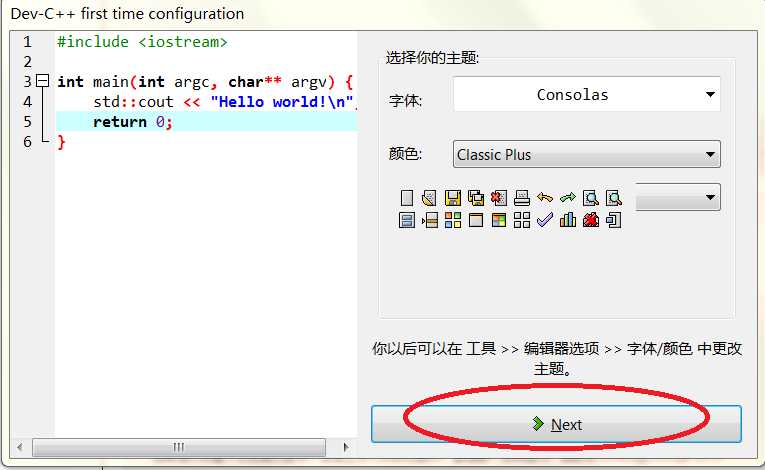Click the Next button
765x470 pixels.
556,424
